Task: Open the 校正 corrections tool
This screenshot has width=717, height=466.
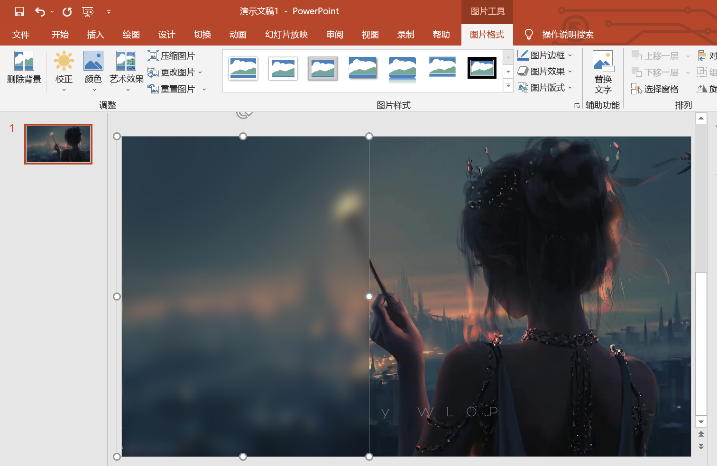Action: 64,71
